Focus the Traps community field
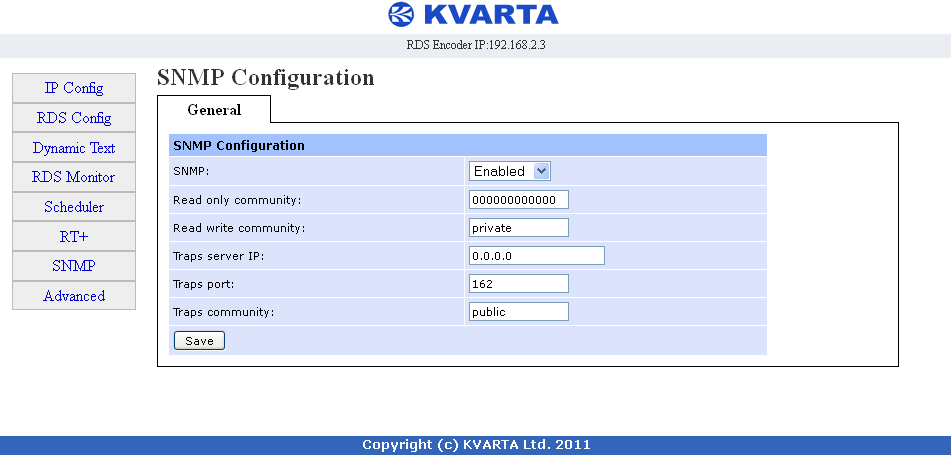 [519, 311]
